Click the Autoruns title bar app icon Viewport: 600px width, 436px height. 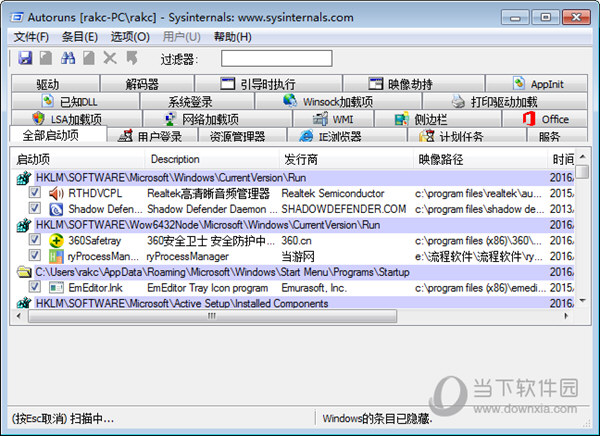coord(16,17)
